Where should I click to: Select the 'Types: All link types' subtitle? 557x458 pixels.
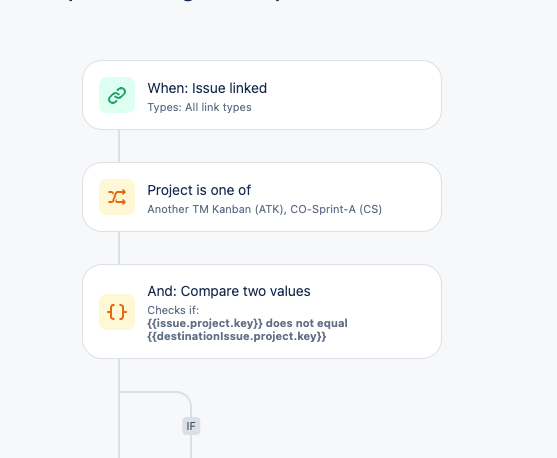coord(199,107)
